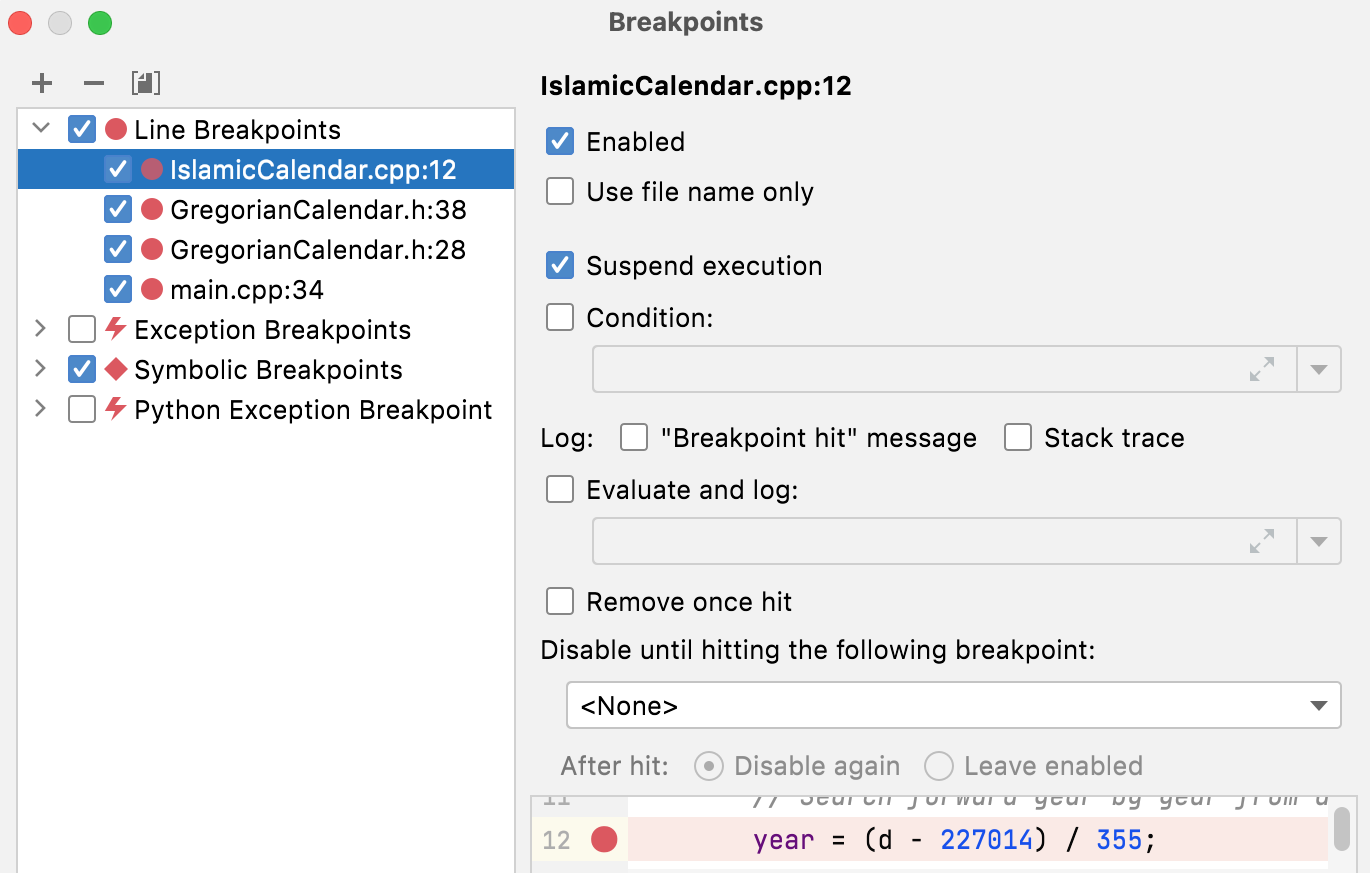Click the red diamond icon of Symbolic Breakpoints
Image resolution: width=1370 pixels, height=873 pixels.
(x=115, y=369)
